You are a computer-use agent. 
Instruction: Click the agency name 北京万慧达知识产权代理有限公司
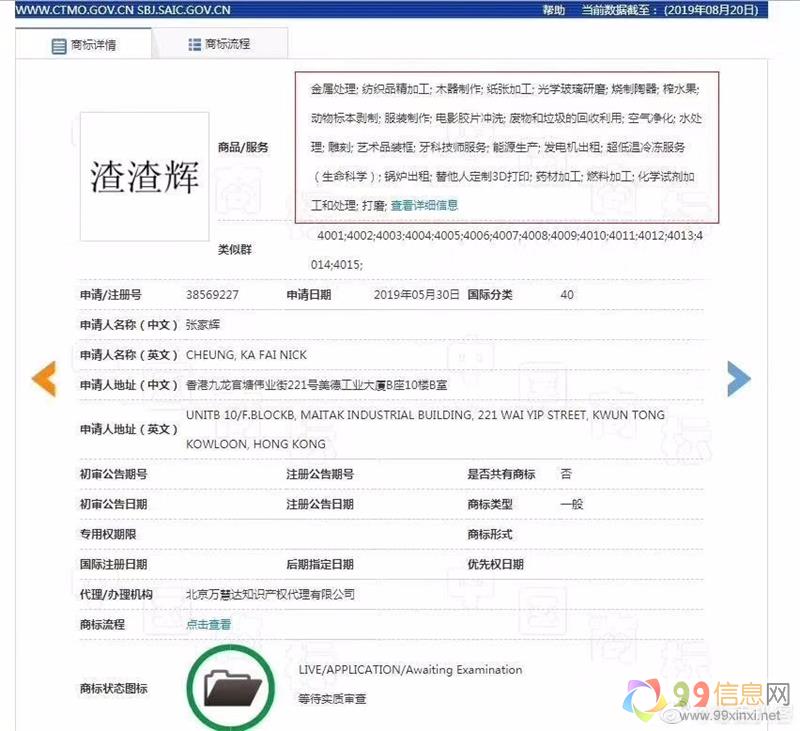point(270,594)
